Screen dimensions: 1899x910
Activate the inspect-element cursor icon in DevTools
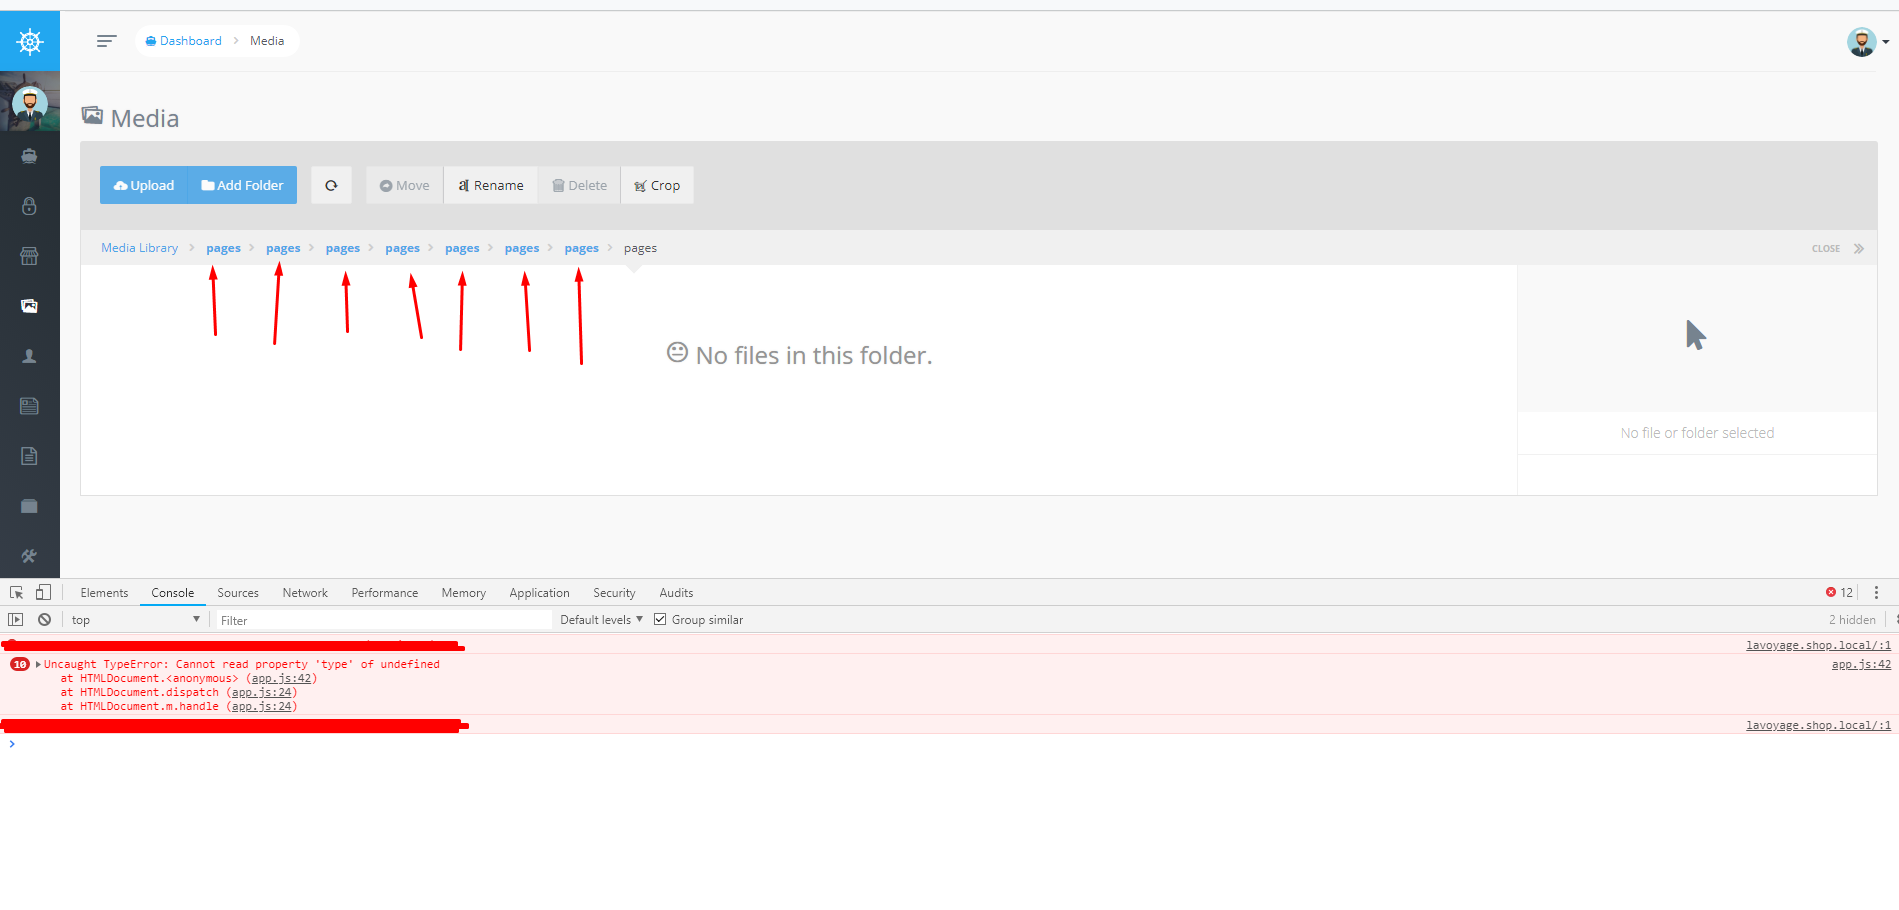click(x=16, y=592)
